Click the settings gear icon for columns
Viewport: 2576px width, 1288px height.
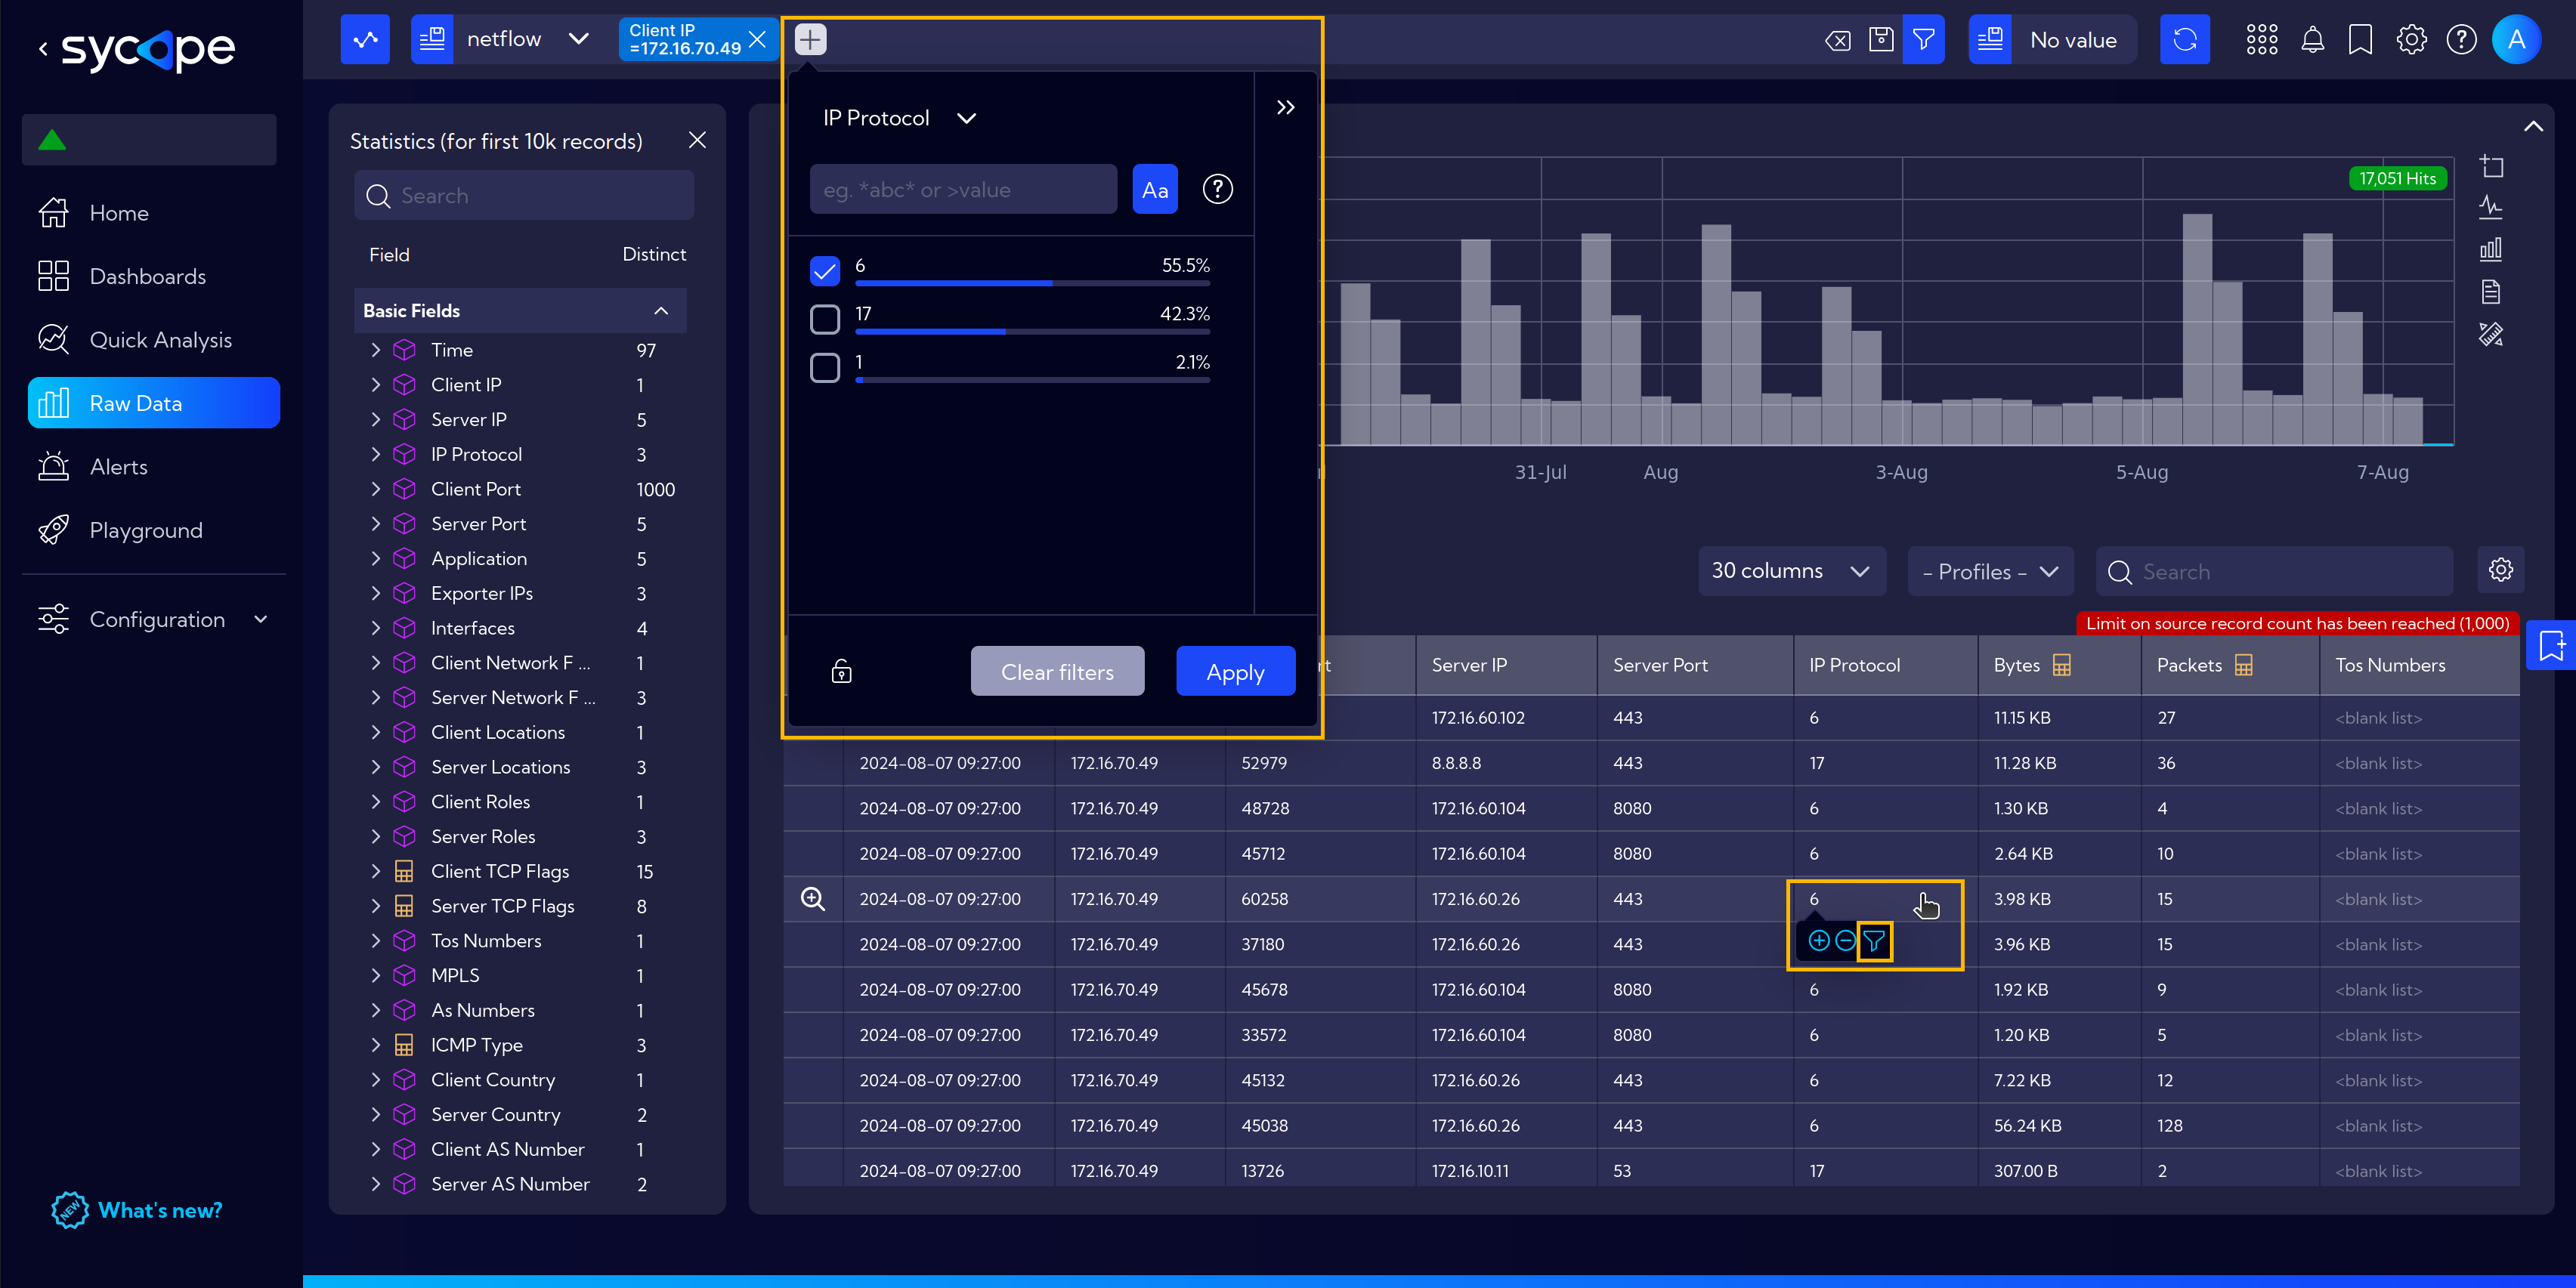click(x=2502, y=570)
